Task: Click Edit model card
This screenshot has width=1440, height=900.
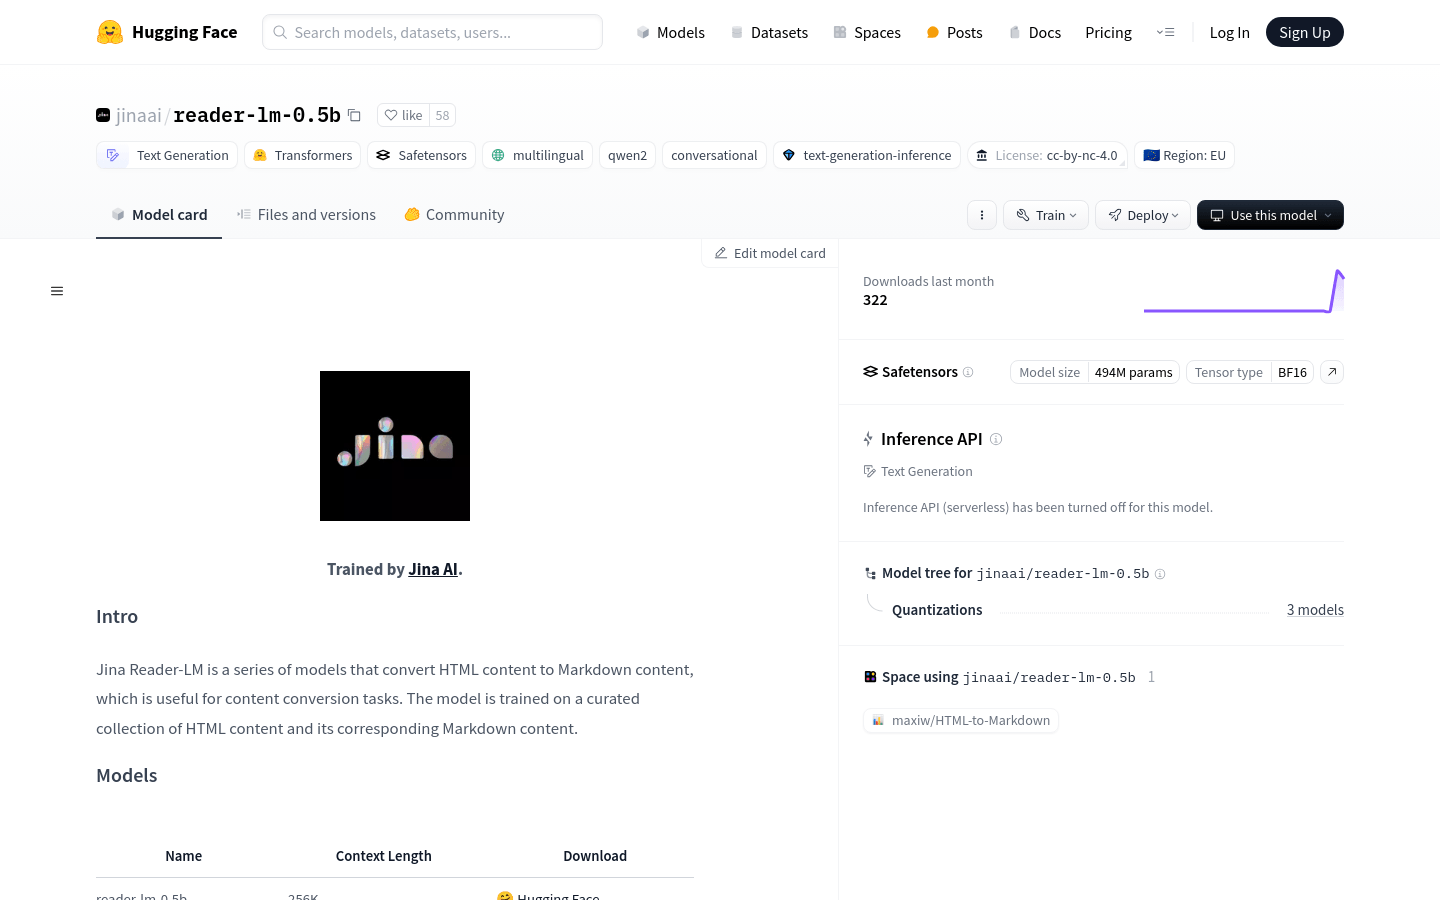Action: click(770, 253)
